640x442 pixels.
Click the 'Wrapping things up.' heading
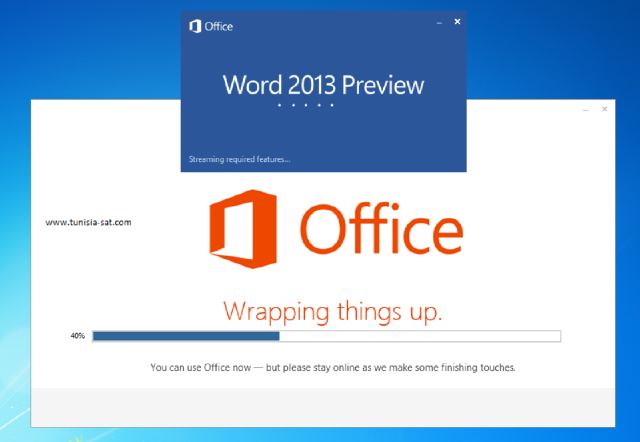(x=332, y=311)
